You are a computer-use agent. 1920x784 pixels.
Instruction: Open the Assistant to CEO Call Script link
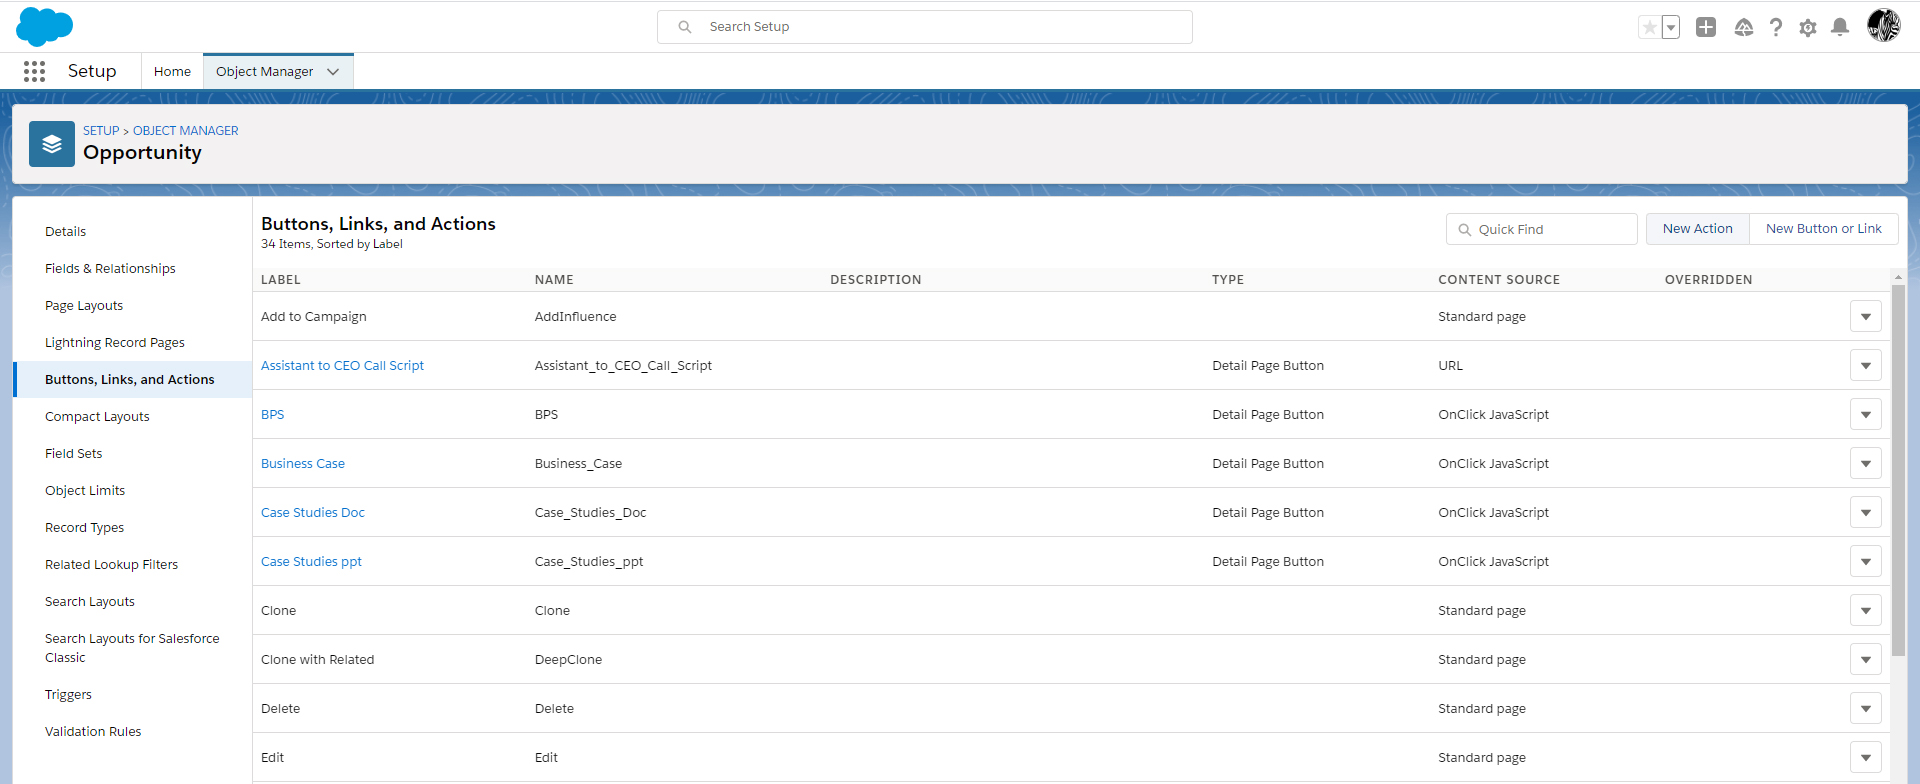pyautogui.click(x=342, y=366)
